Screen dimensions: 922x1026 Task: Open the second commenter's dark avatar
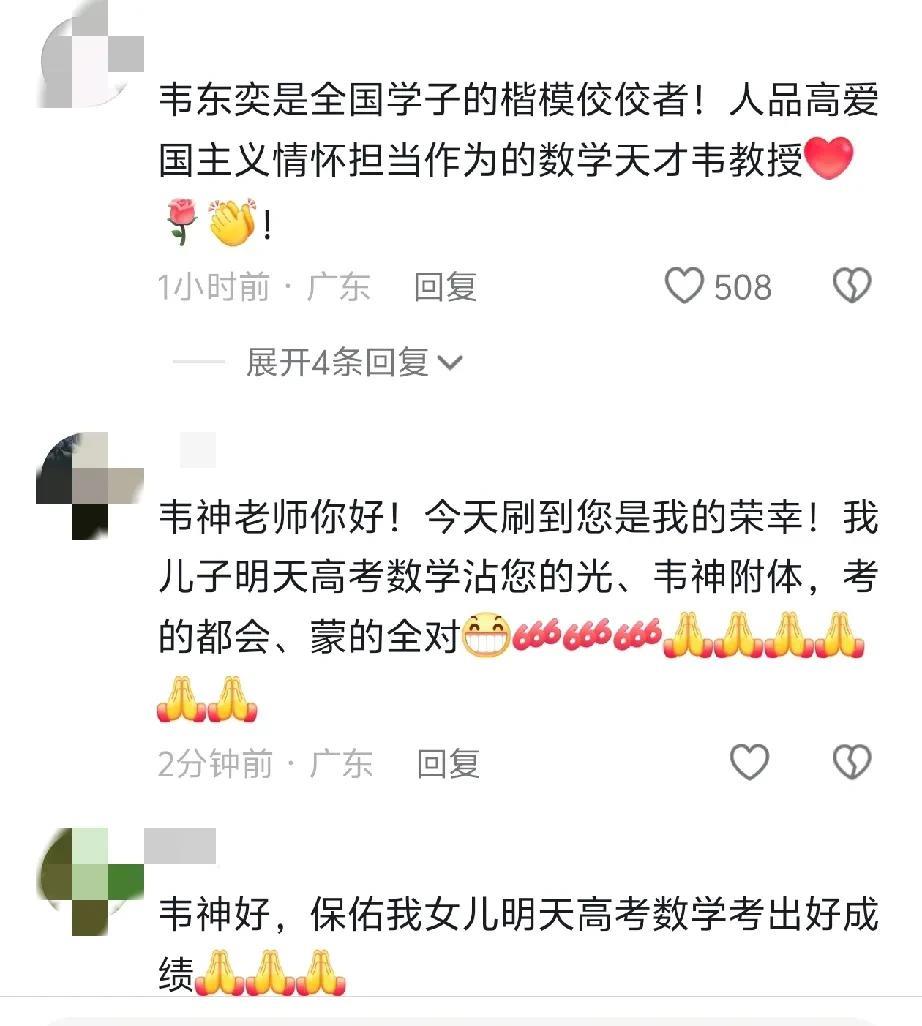[90, 486]
